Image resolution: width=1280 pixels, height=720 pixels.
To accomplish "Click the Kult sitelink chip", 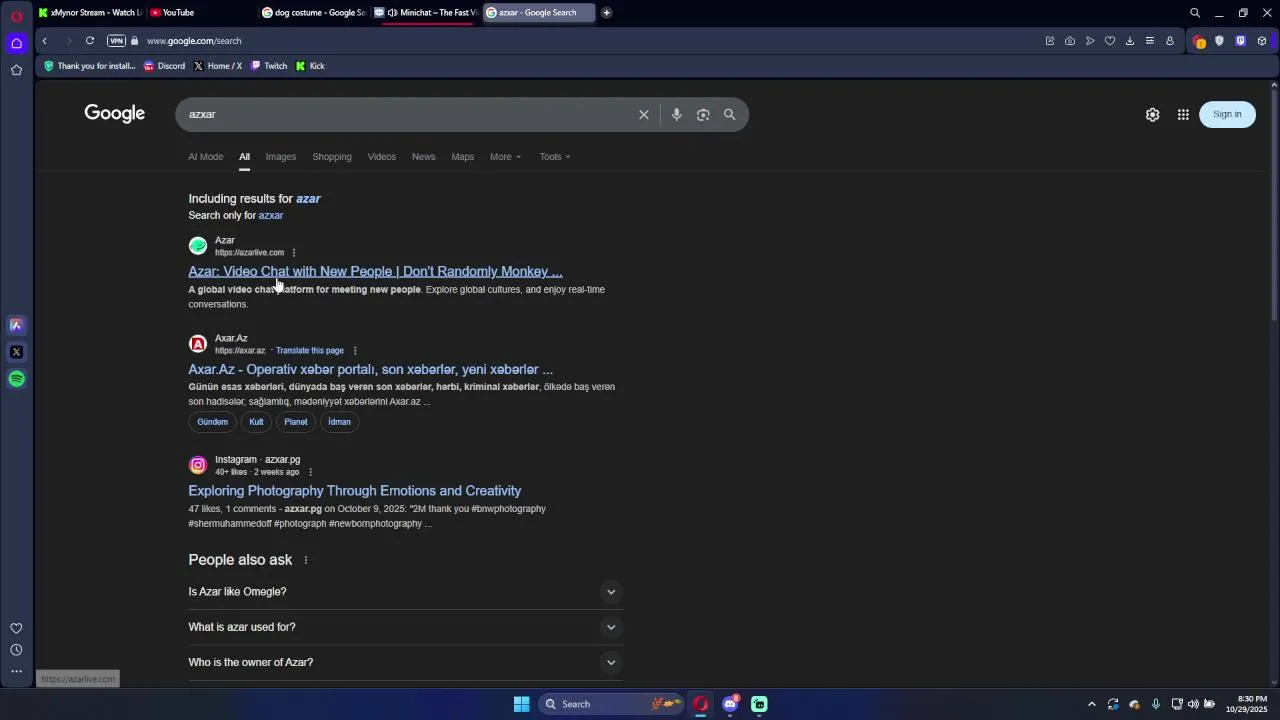I will [x=256, y=422].
